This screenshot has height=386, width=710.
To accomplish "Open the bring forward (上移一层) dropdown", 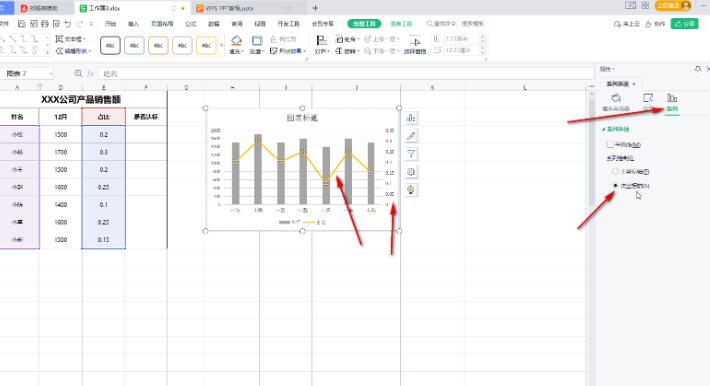I will (382, 39).
